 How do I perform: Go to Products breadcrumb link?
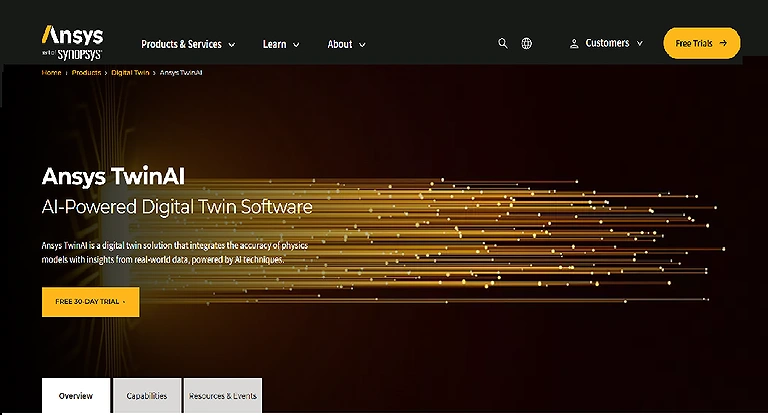tap(86, 73)
